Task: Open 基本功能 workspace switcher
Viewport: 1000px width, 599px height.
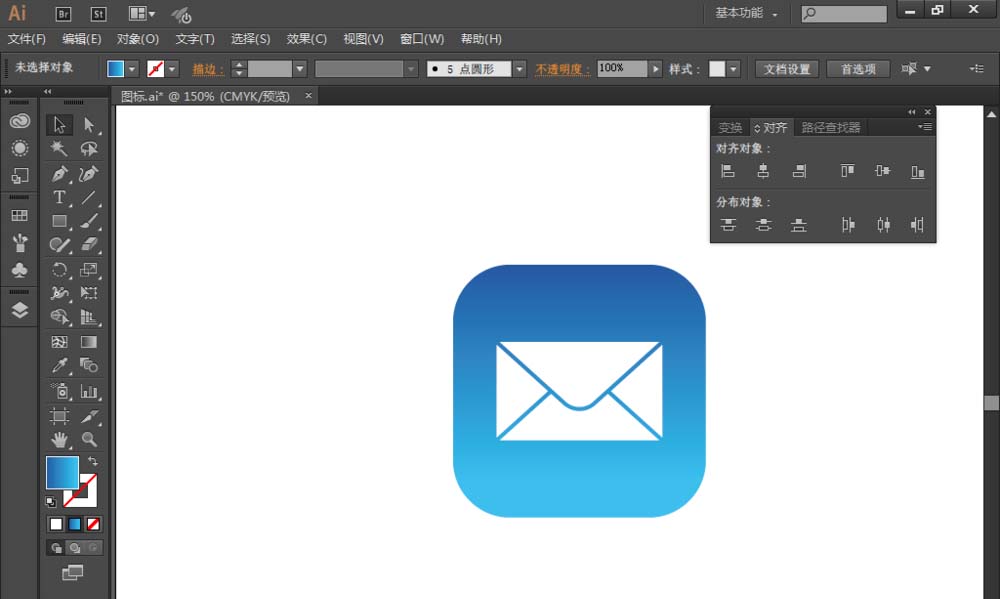Action: (746, 13)
